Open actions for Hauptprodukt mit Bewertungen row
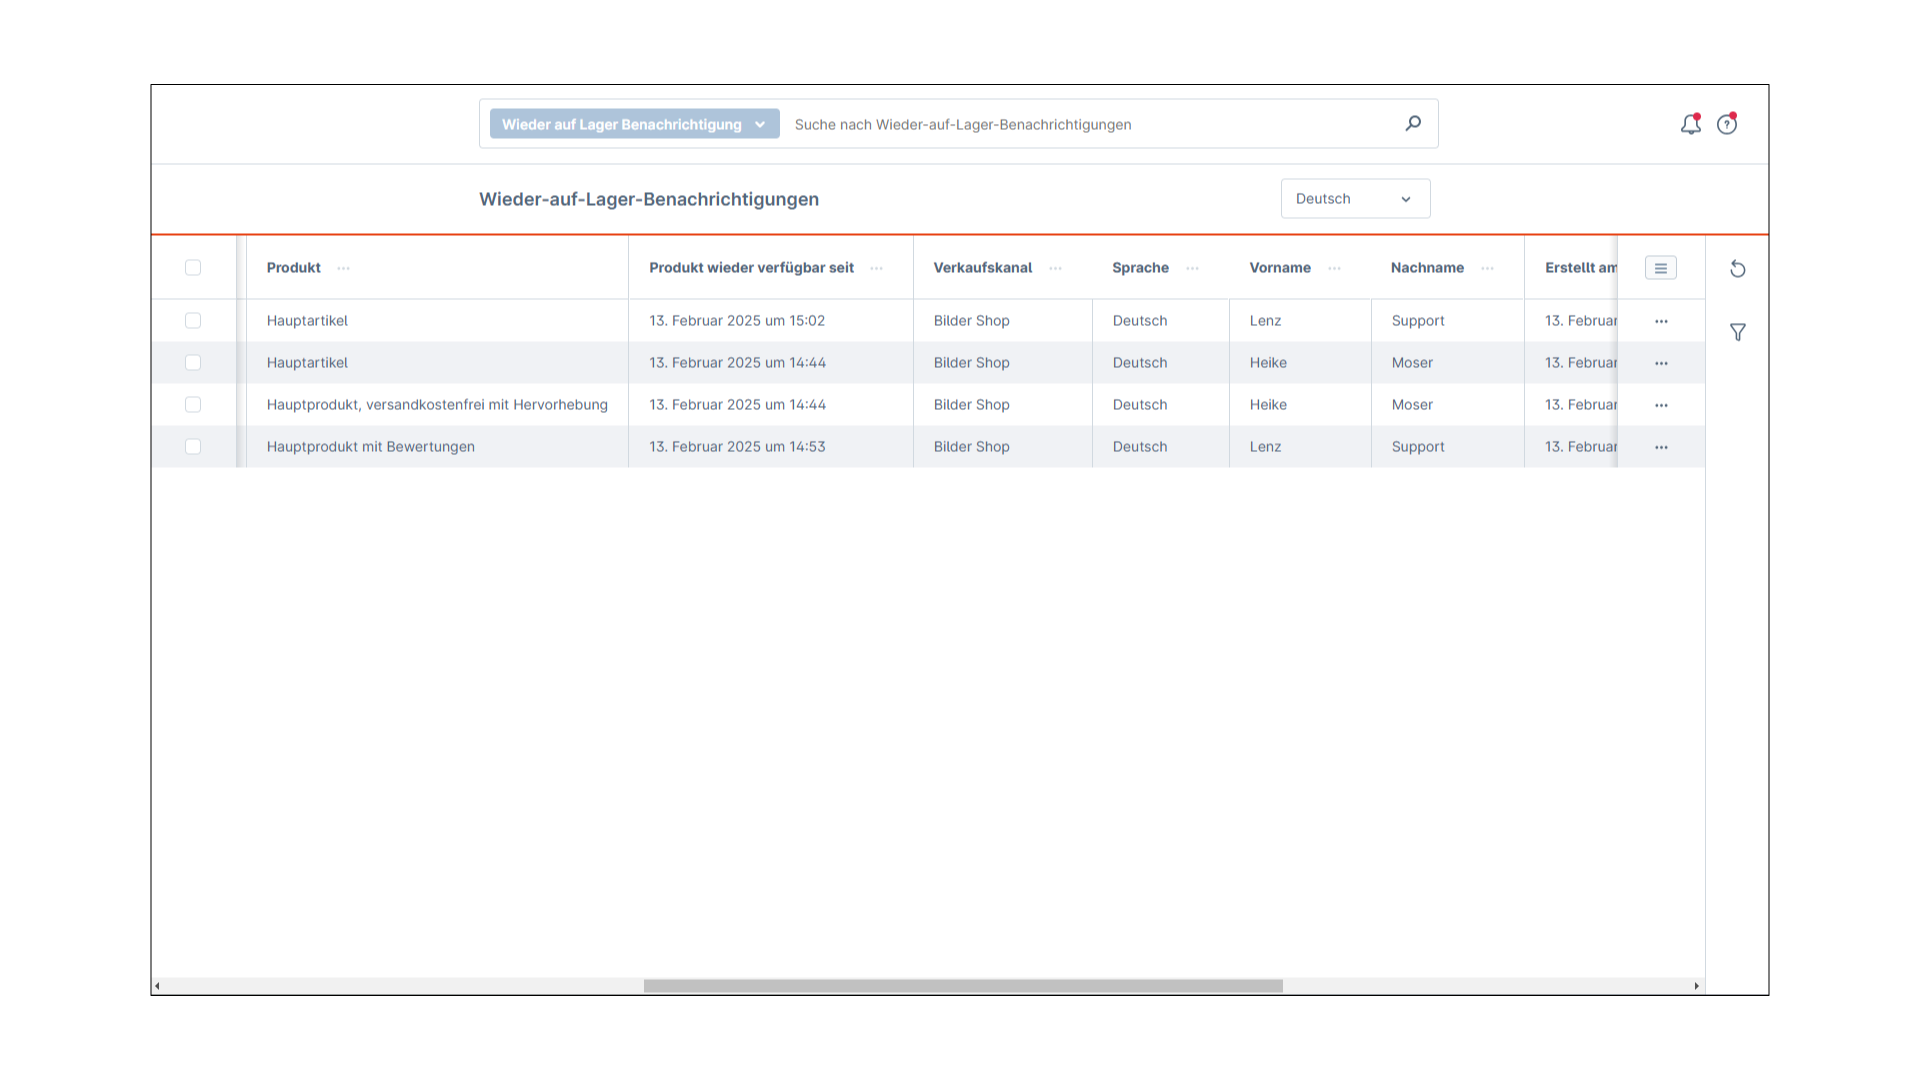This screenshot has width=1920, height=1080. point(1661,447)
